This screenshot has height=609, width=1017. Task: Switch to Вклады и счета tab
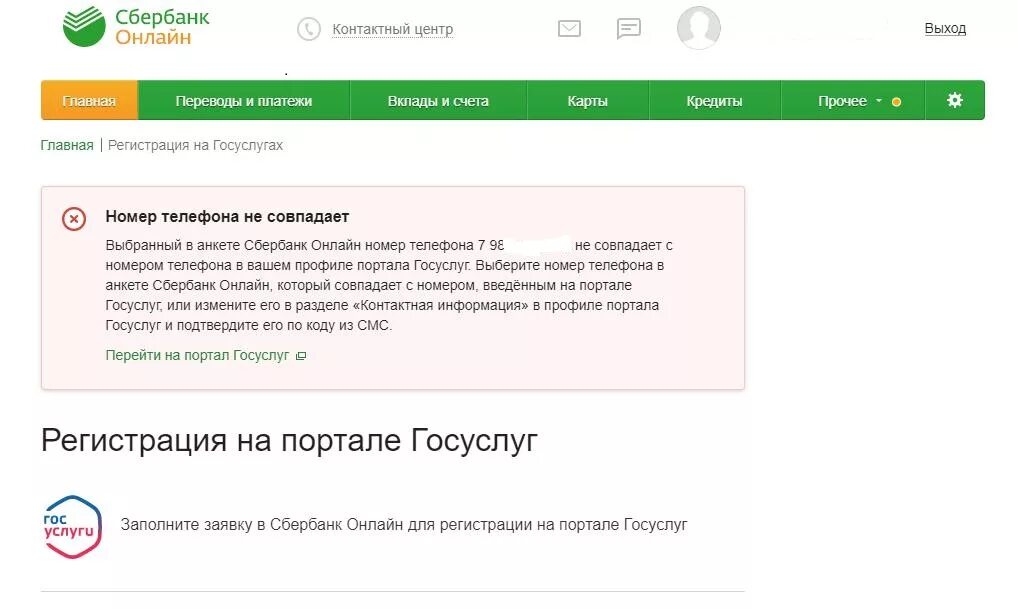coord(438,101)
